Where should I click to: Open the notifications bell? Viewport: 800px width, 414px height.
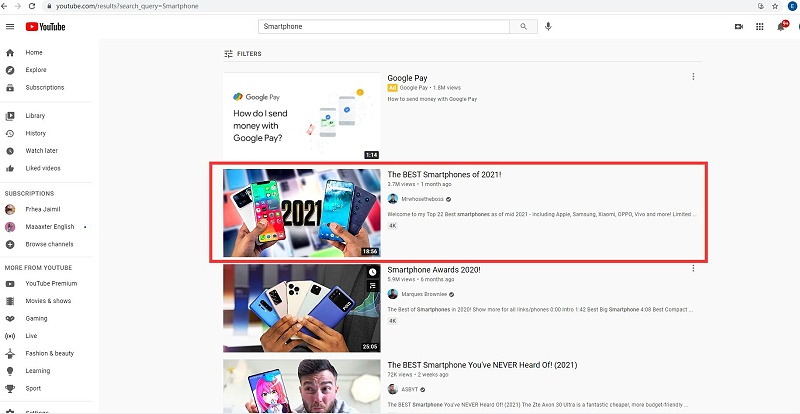781,26
